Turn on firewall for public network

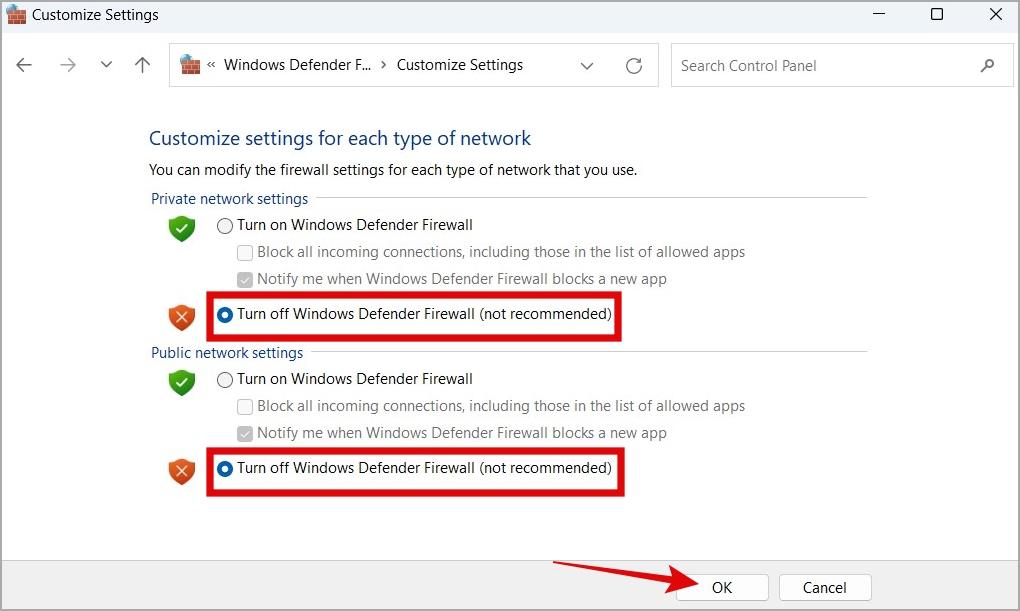coord(224,380)
